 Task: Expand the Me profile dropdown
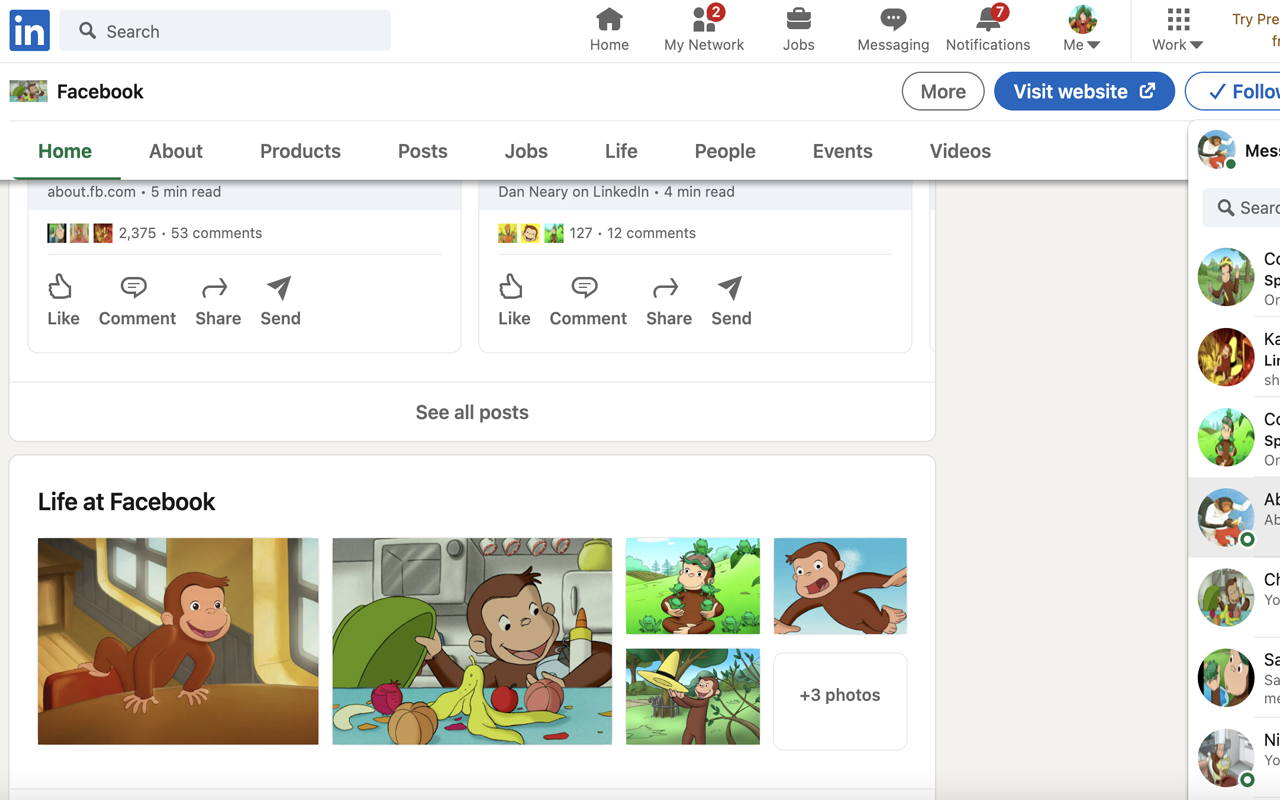[x=1080, y=28]
